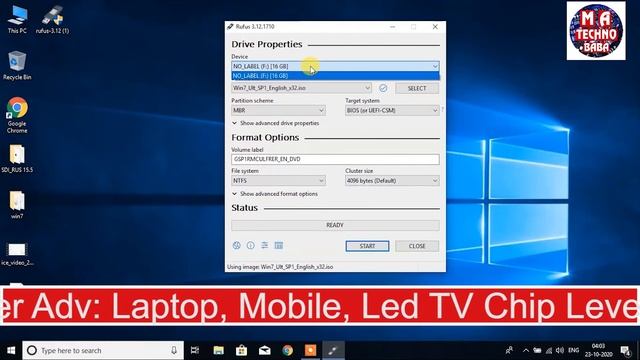Click the network tray icon
The width and height of the screenshot is (640, 360).
click(549, 350)
